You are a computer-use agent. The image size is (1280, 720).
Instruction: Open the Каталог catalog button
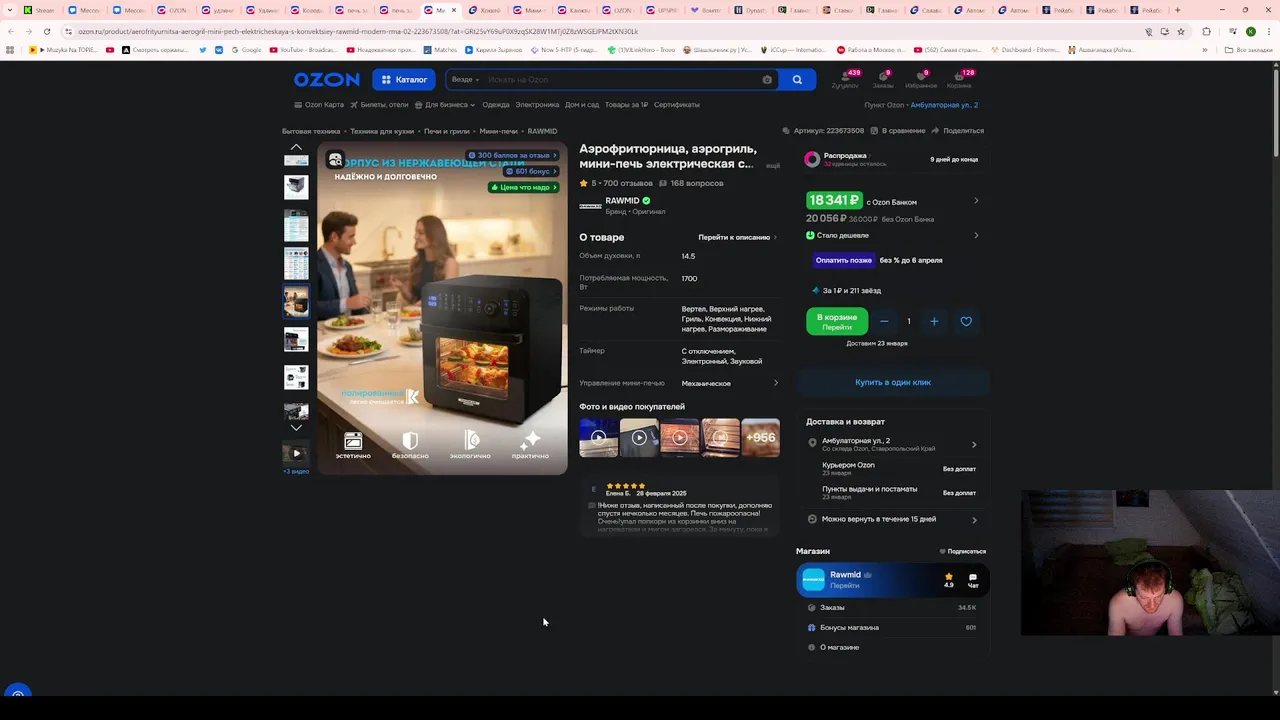click(404, 80)
